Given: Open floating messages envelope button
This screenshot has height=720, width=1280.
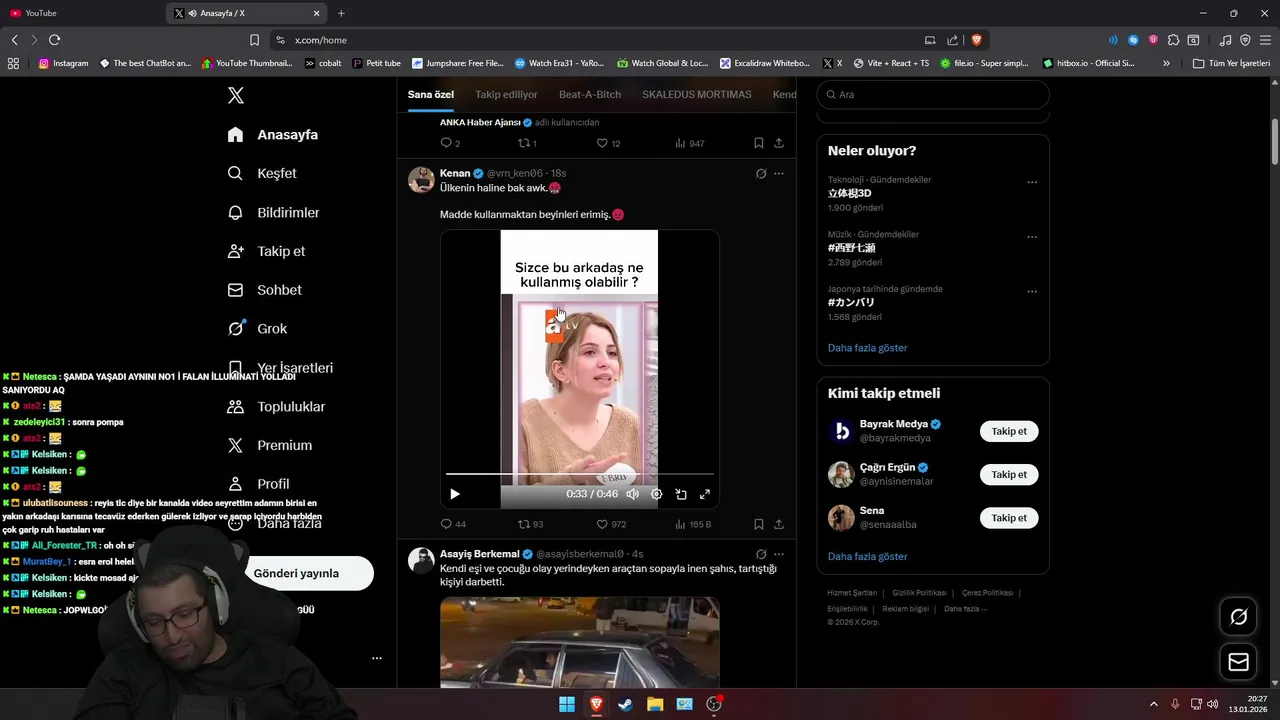Looking at the screenshot, I should (x=1238, y=662).
